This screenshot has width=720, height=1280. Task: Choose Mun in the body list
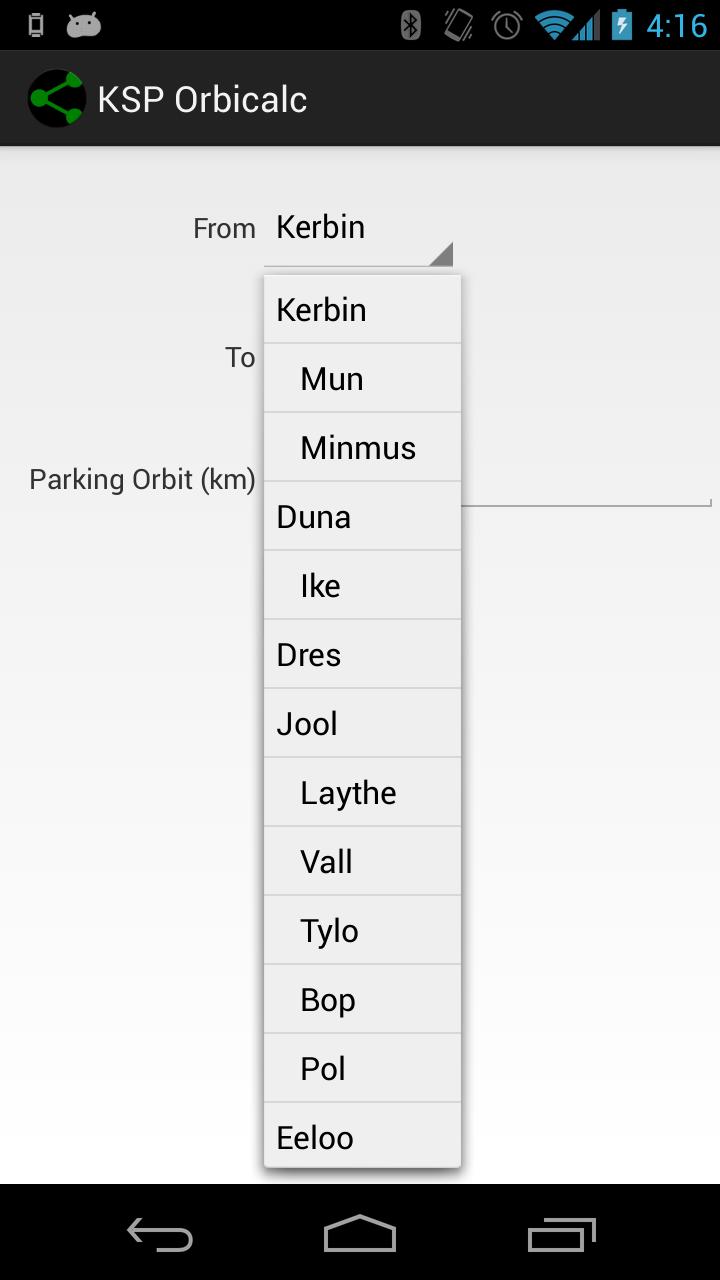pos(362,379)
